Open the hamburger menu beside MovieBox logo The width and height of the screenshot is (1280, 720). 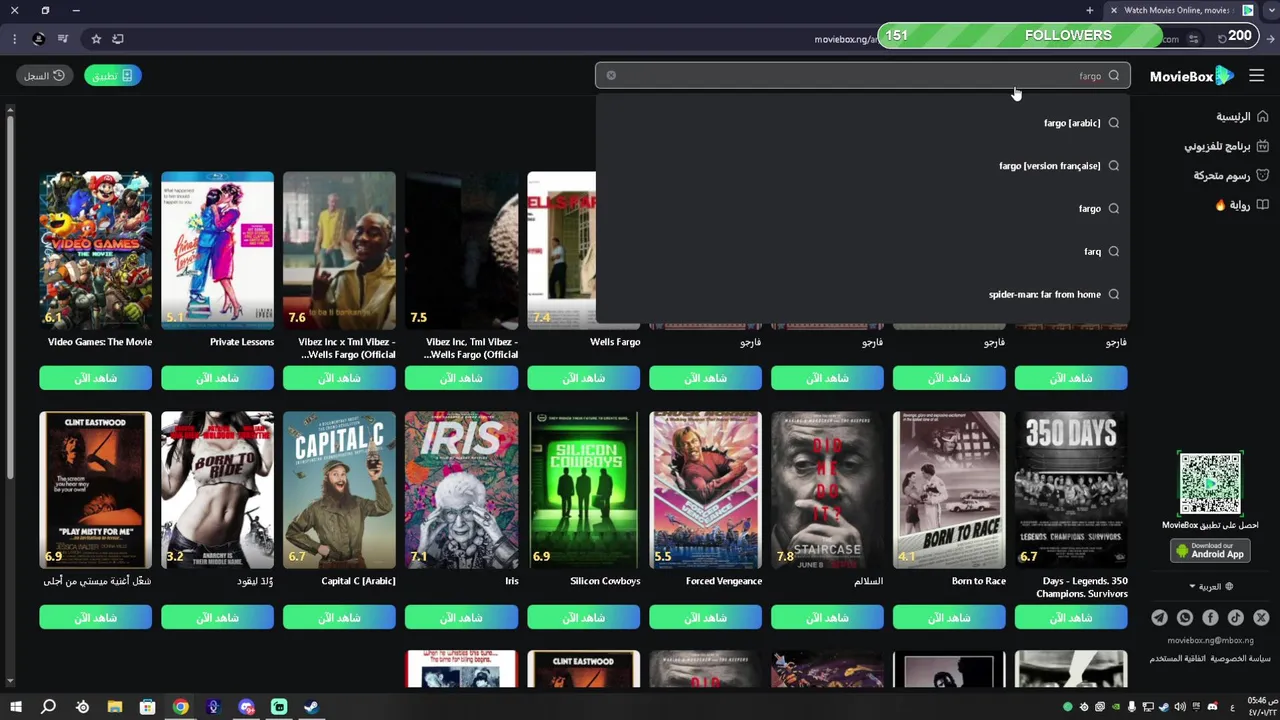click(x=1257, y=76)
